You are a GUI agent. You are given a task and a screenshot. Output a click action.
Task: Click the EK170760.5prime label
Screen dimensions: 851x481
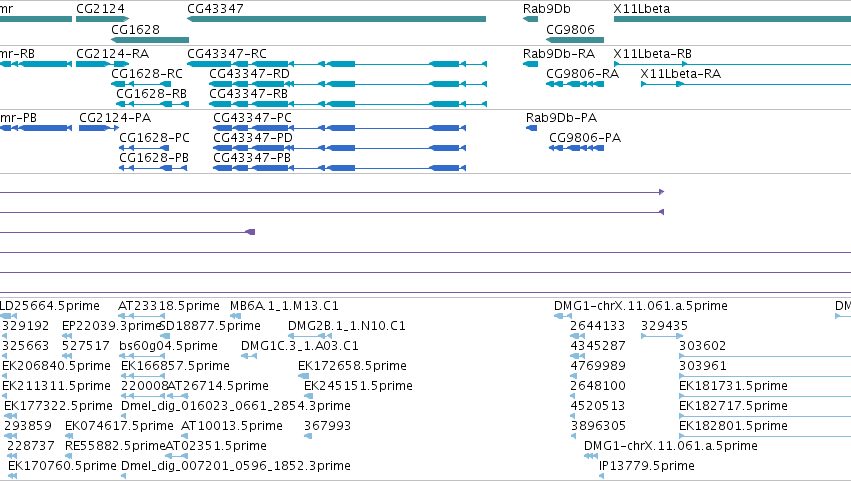[x=62, y=466]
